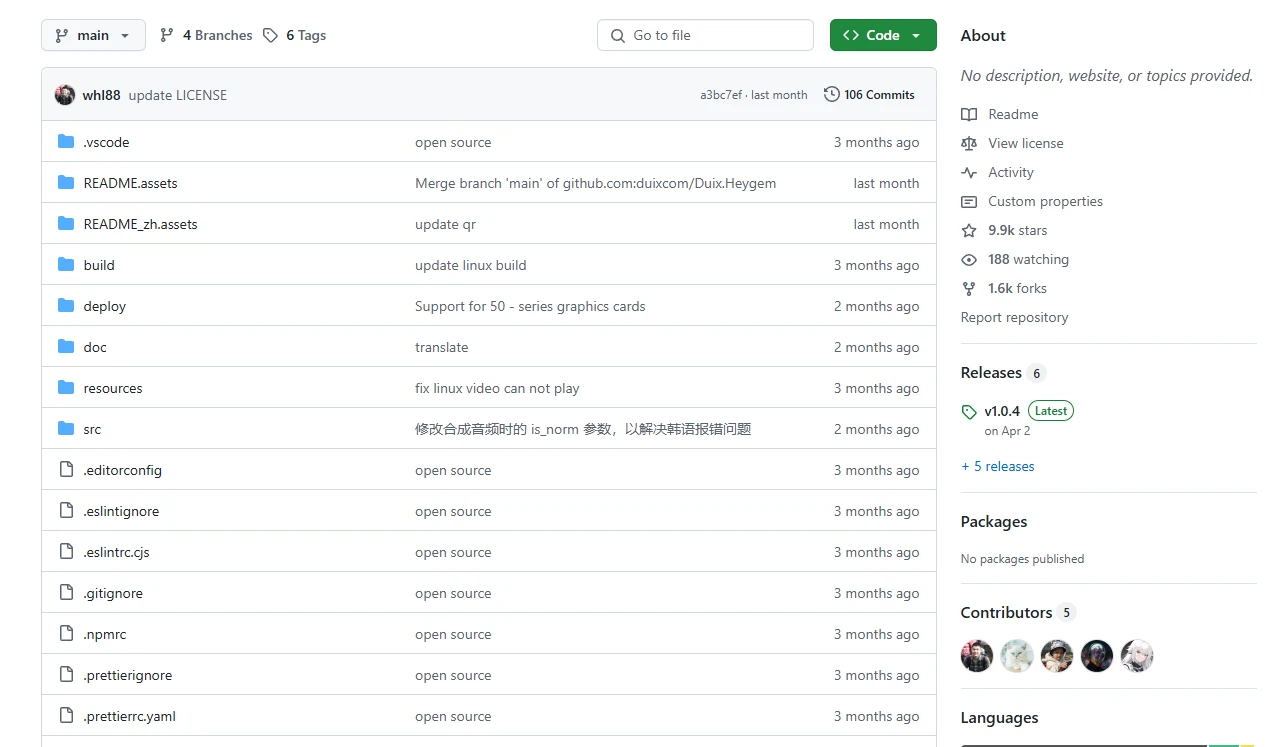Click the forks icon in About
Screen dimensions: 1269x747
[x=969, y=288]
